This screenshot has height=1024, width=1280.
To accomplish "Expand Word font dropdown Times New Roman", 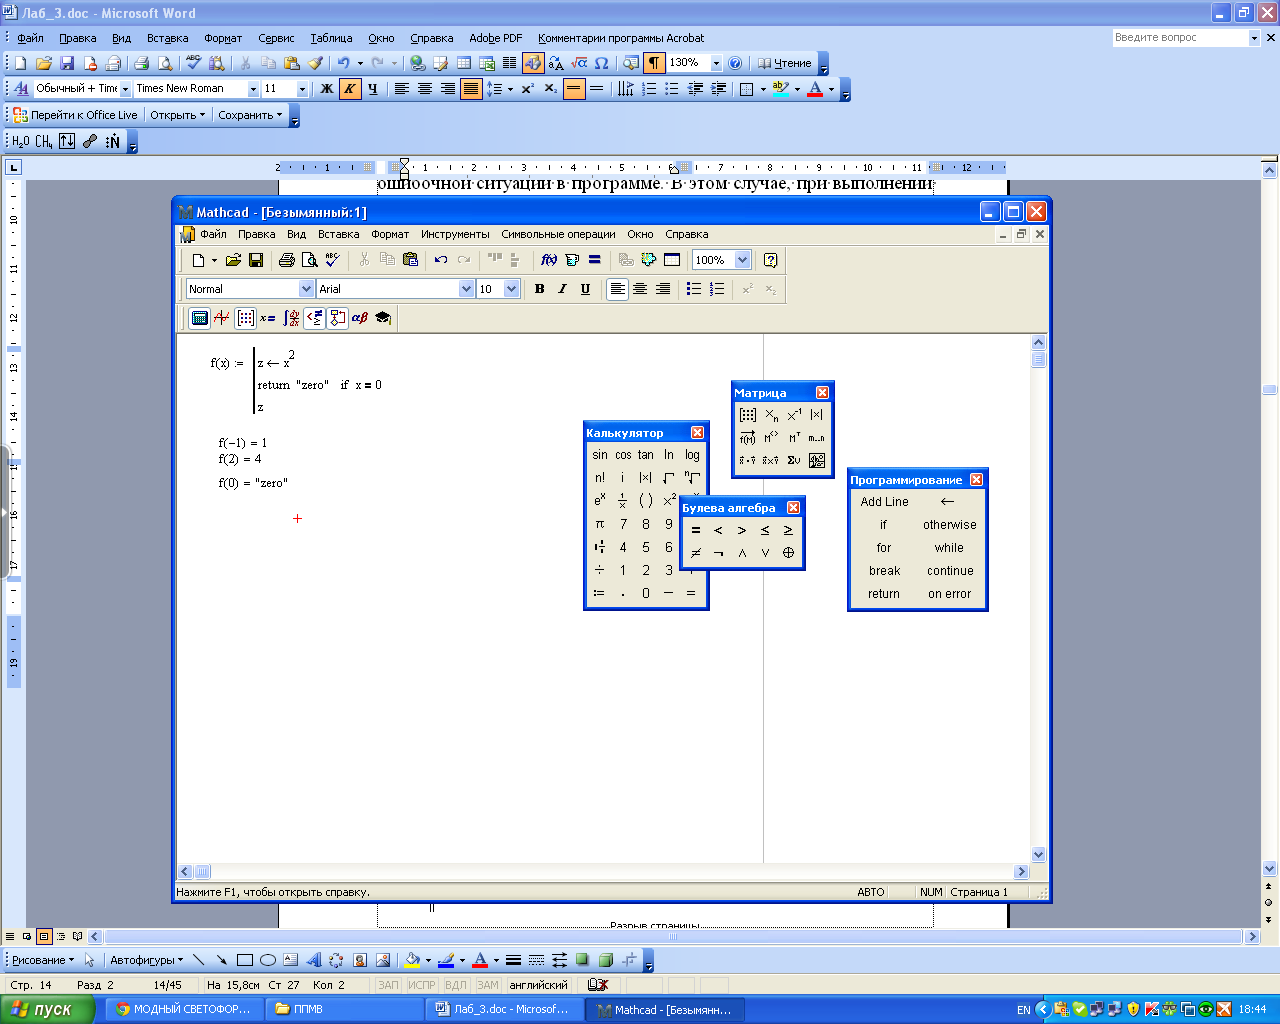I will coord(253,89).
